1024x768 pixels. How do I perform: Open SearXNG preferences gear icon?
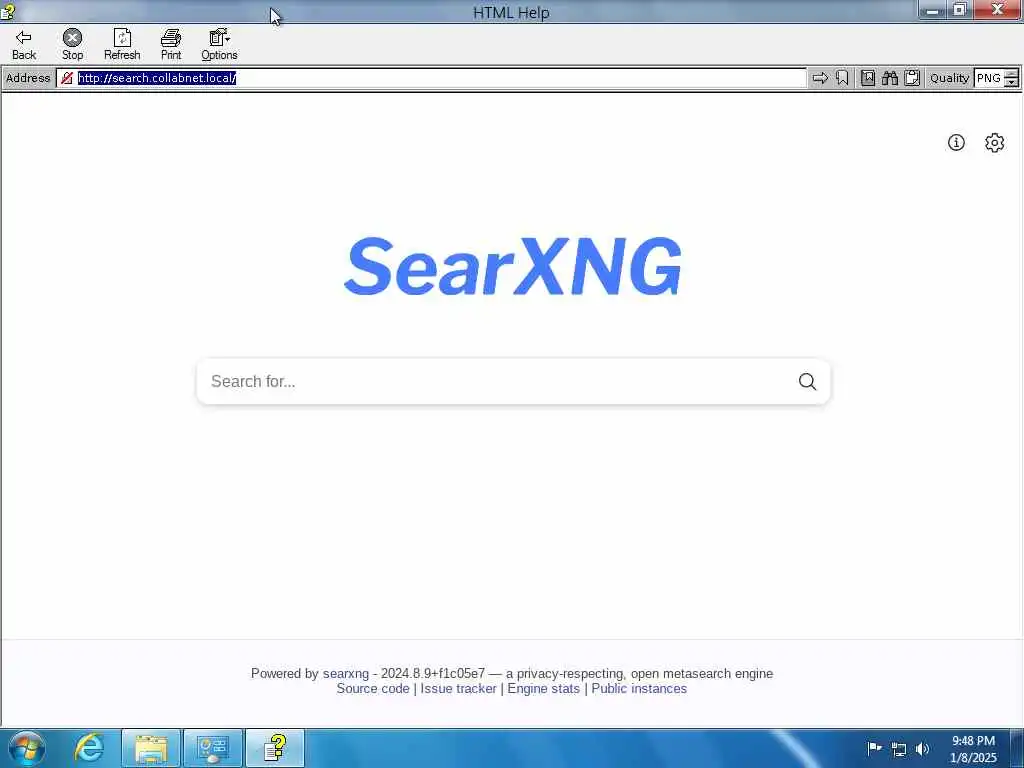pyautogui.click(x=994, y=142)
